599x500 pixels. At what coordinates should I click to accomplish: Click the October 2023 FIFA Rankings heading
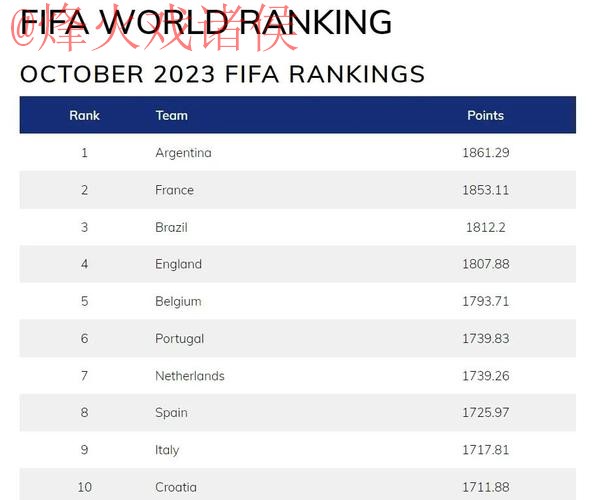pyautogui.click(x=222, y=74)
